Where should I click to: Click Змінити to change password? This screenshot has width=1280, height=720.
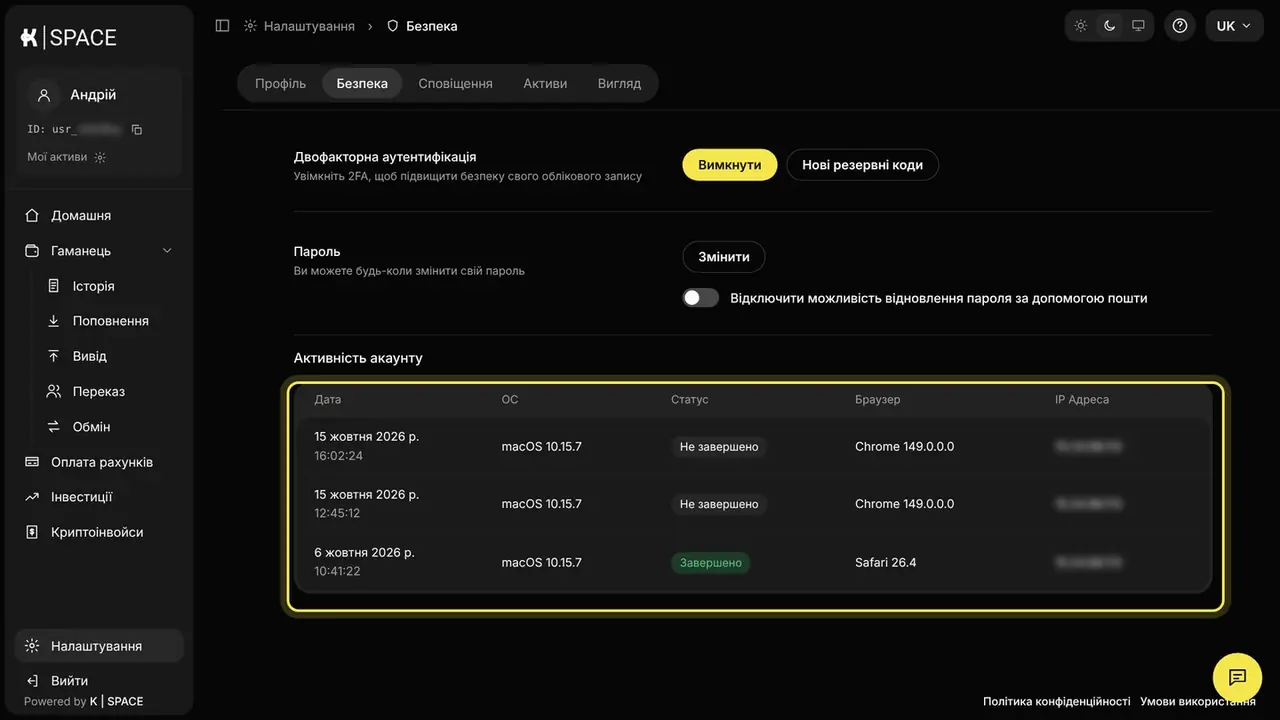[x=724, y=257]
